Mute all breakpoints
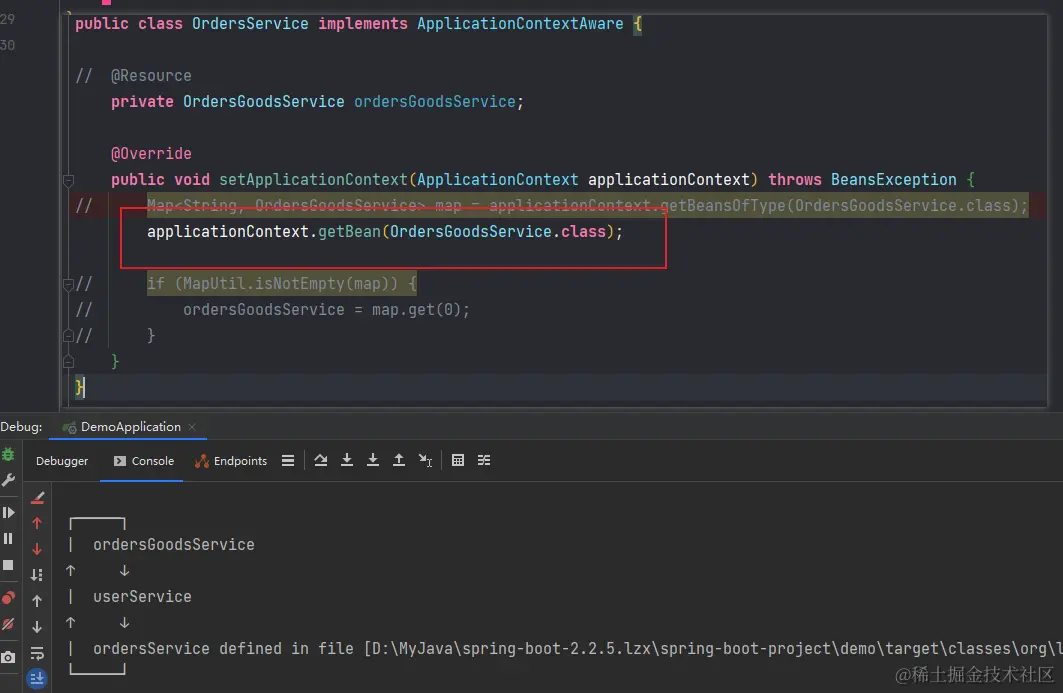 coord(8,625)
